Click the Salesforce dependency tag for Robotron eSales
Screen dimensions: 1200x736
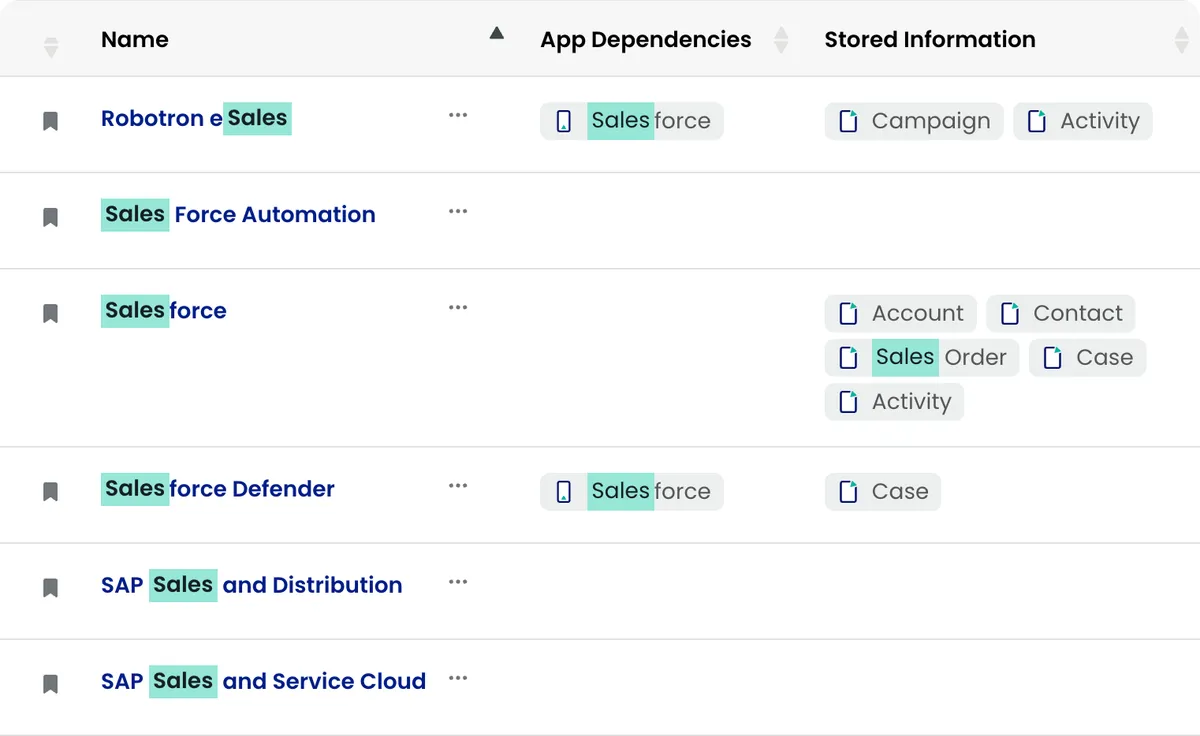(x=631, y=121)
